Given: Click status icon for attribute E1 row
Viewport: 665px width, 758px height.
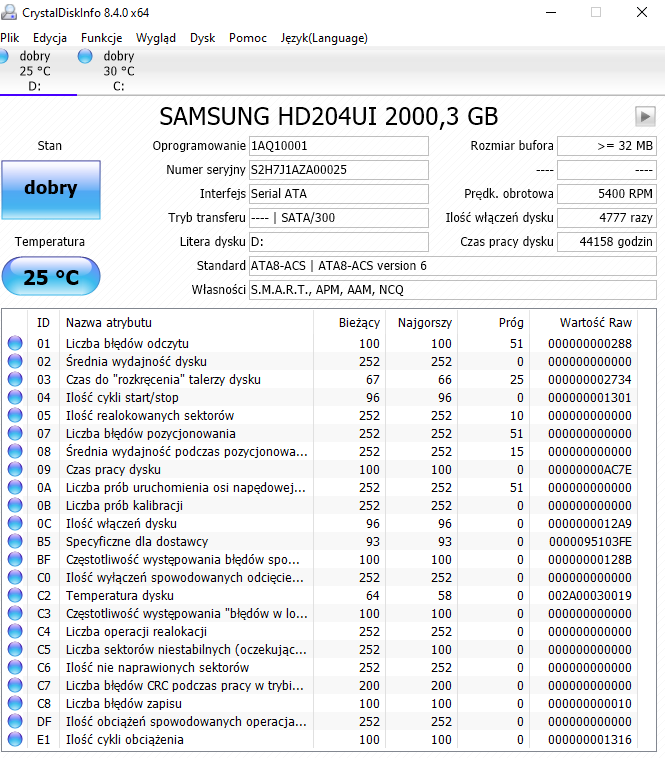Looking at the screenshot, I should pos(15,739).
